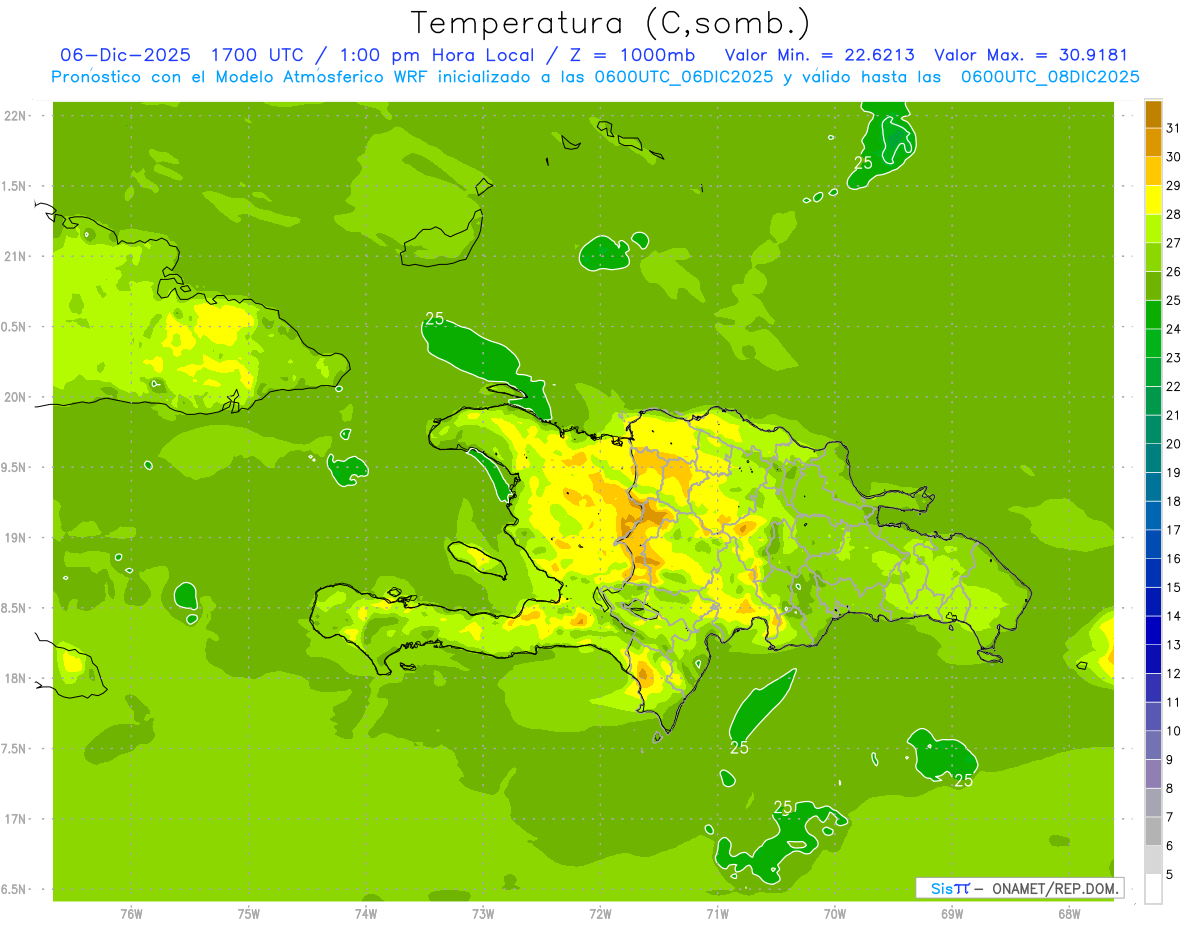Image resolution: width=1200 pixels, height=927 pixels.
Task: Select the 'Z = 1000mb' level text
Action: [633, 55]
